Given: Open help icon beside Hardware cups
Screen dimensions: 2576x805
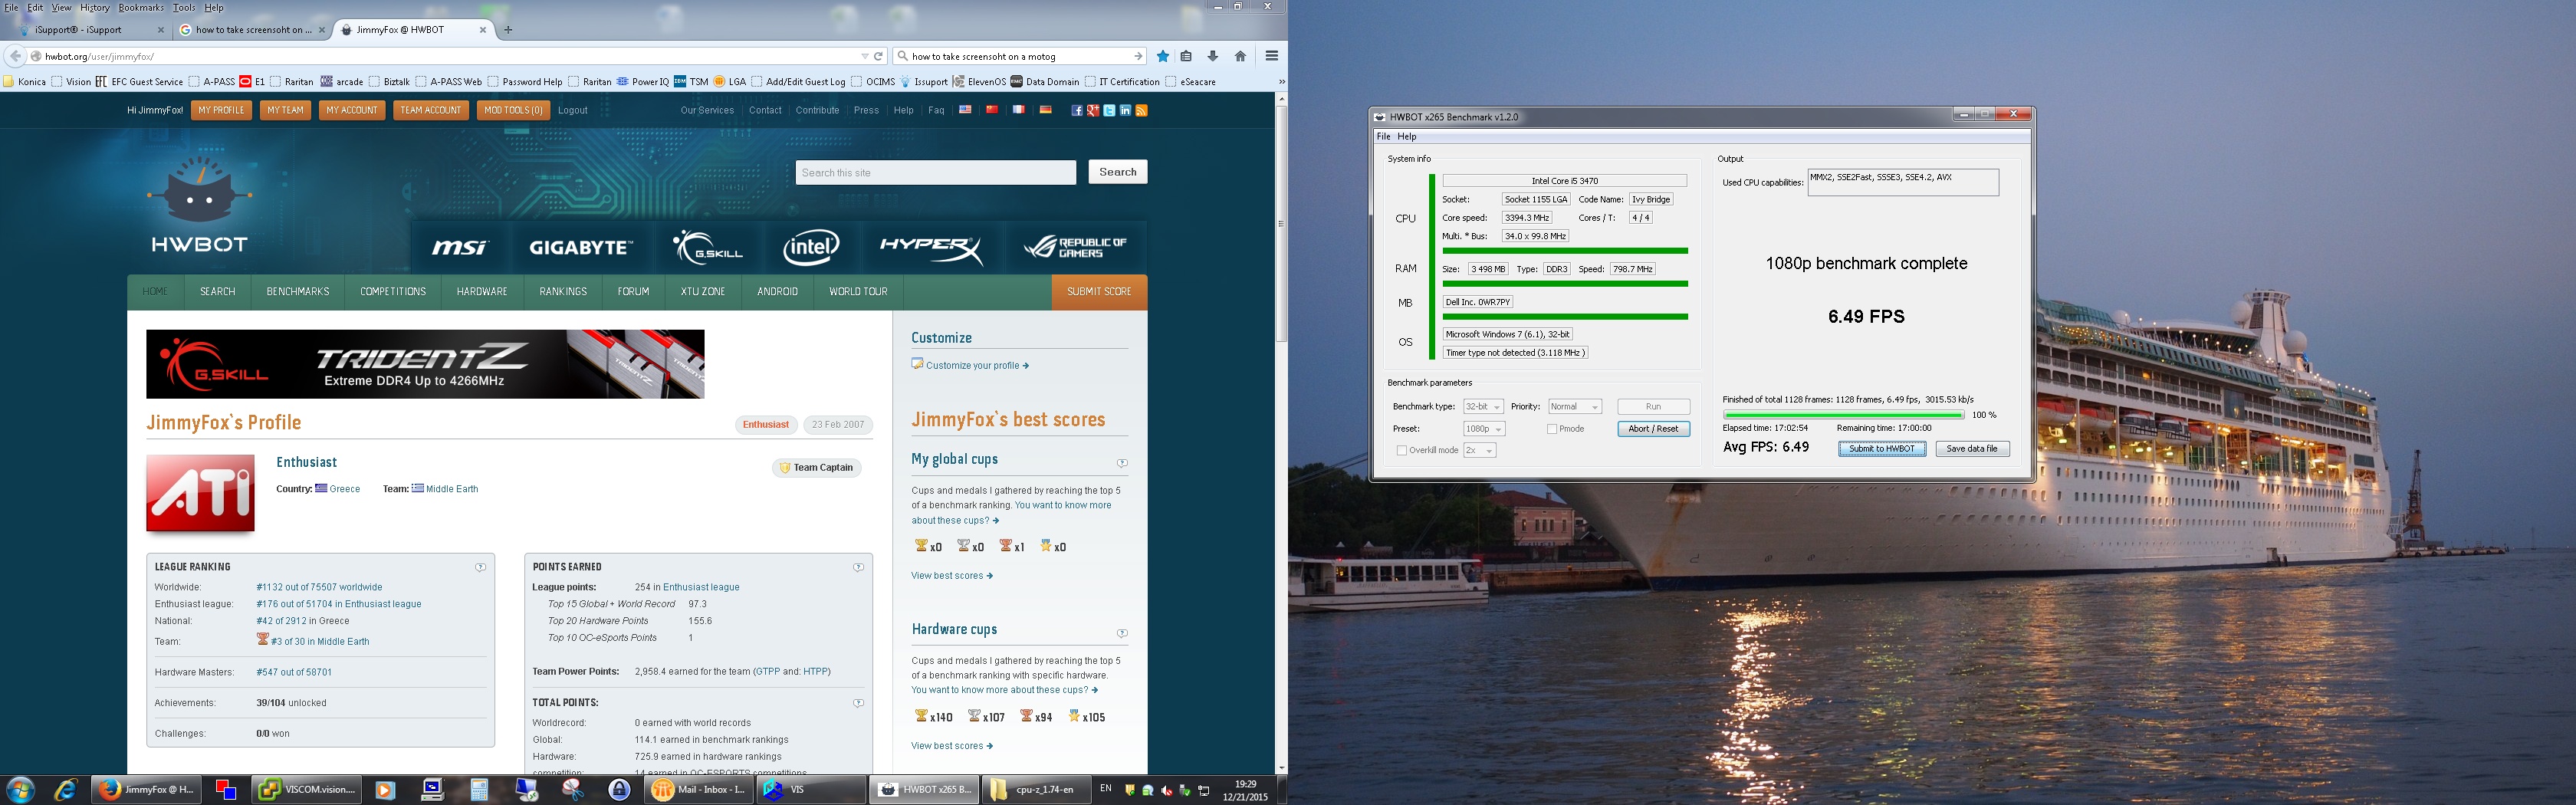Looking at the screenshot, I should [1122, 633].
